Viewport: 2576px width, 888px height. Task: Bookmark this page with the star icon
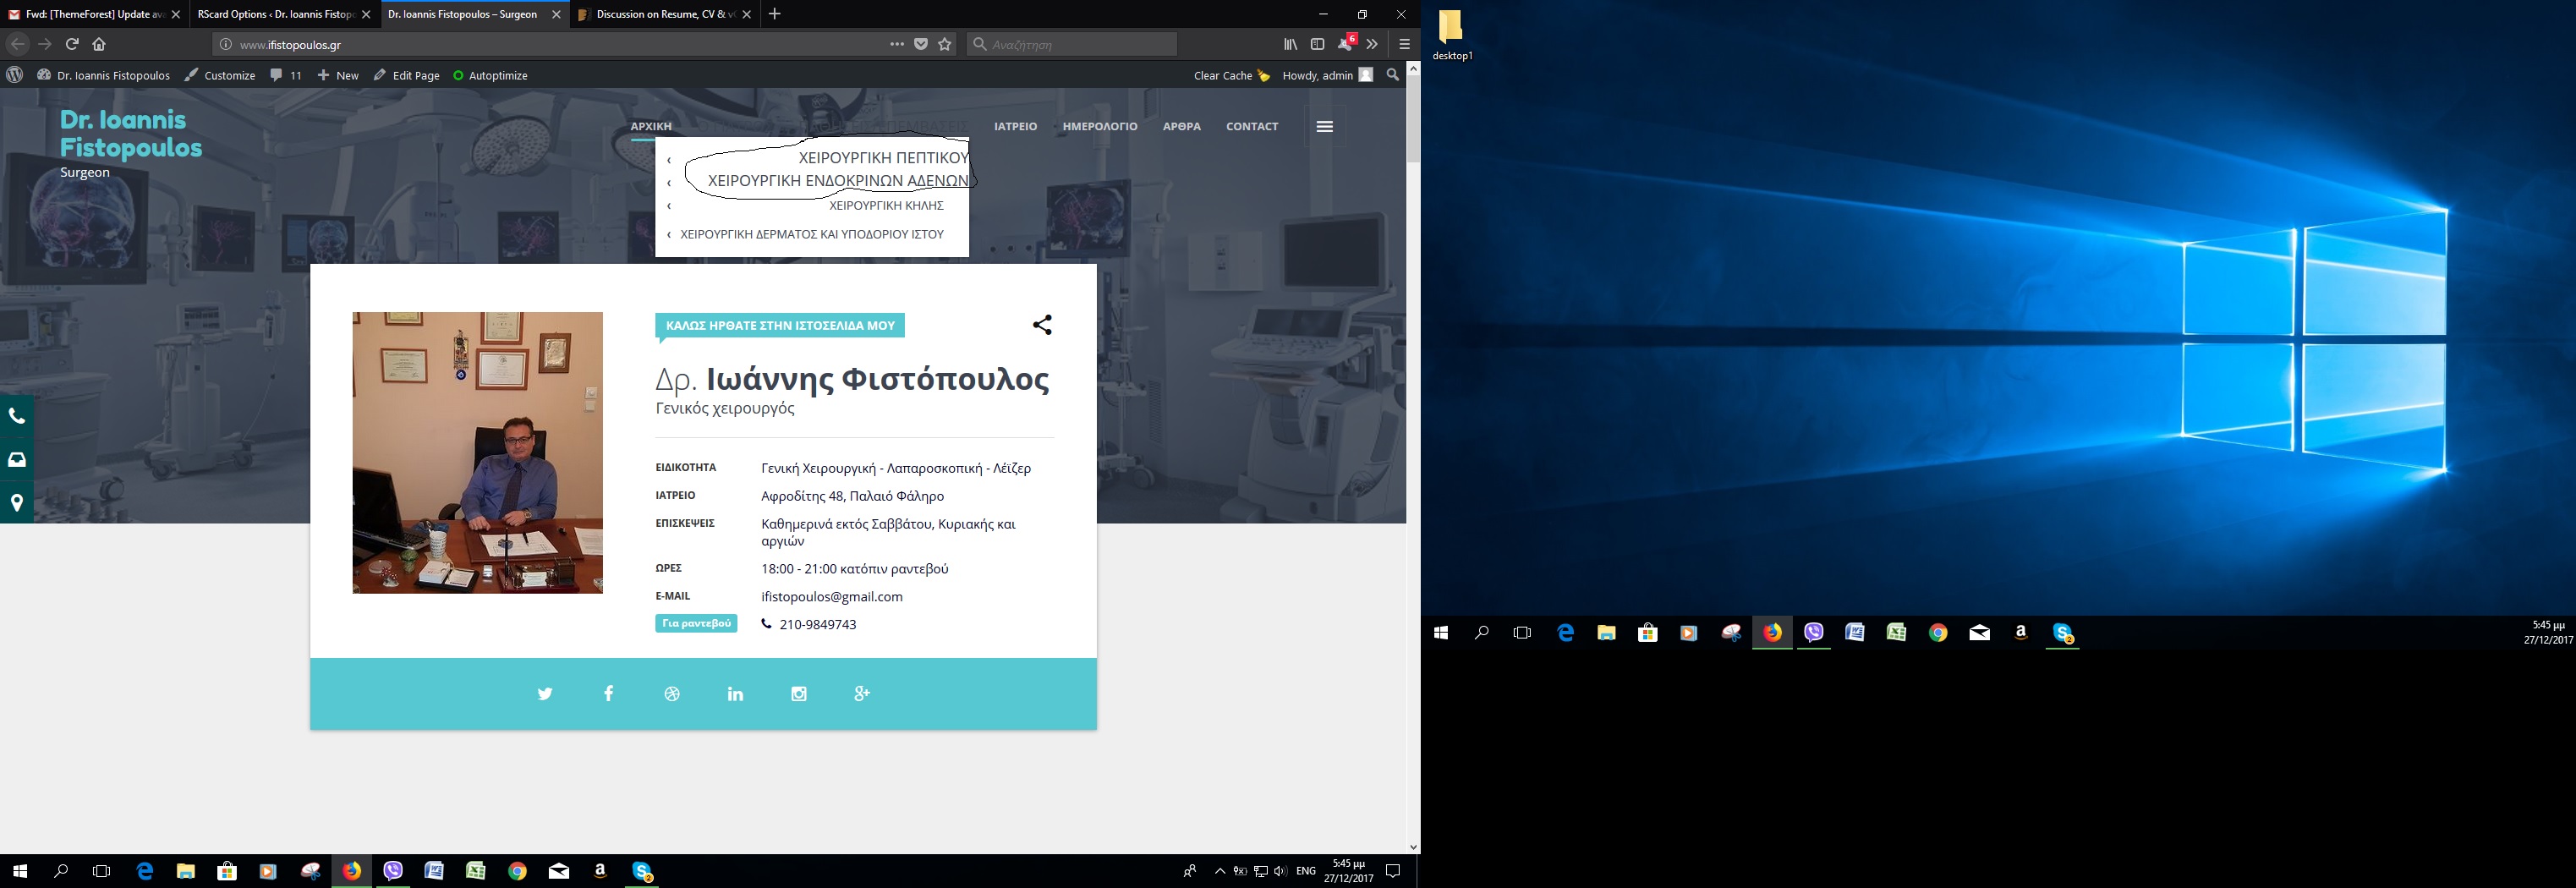click(x=945, y=44)
